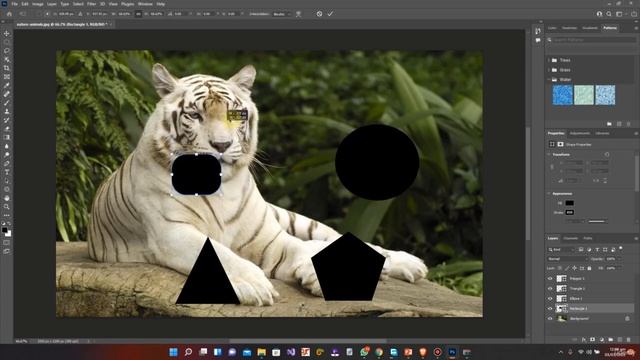This screenshot has height=360, width=640.
Task: Open Windows Start button on taskbar
Action: [173, 352]
